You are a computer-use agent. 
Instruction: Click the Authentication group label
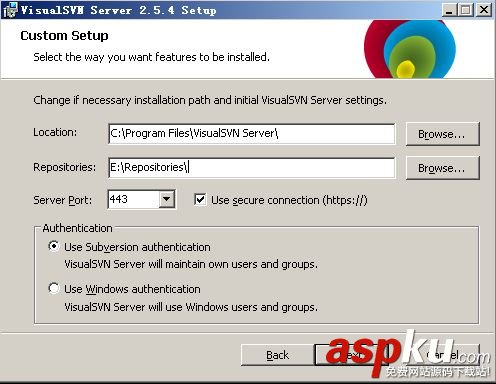[x=77, y=228]
